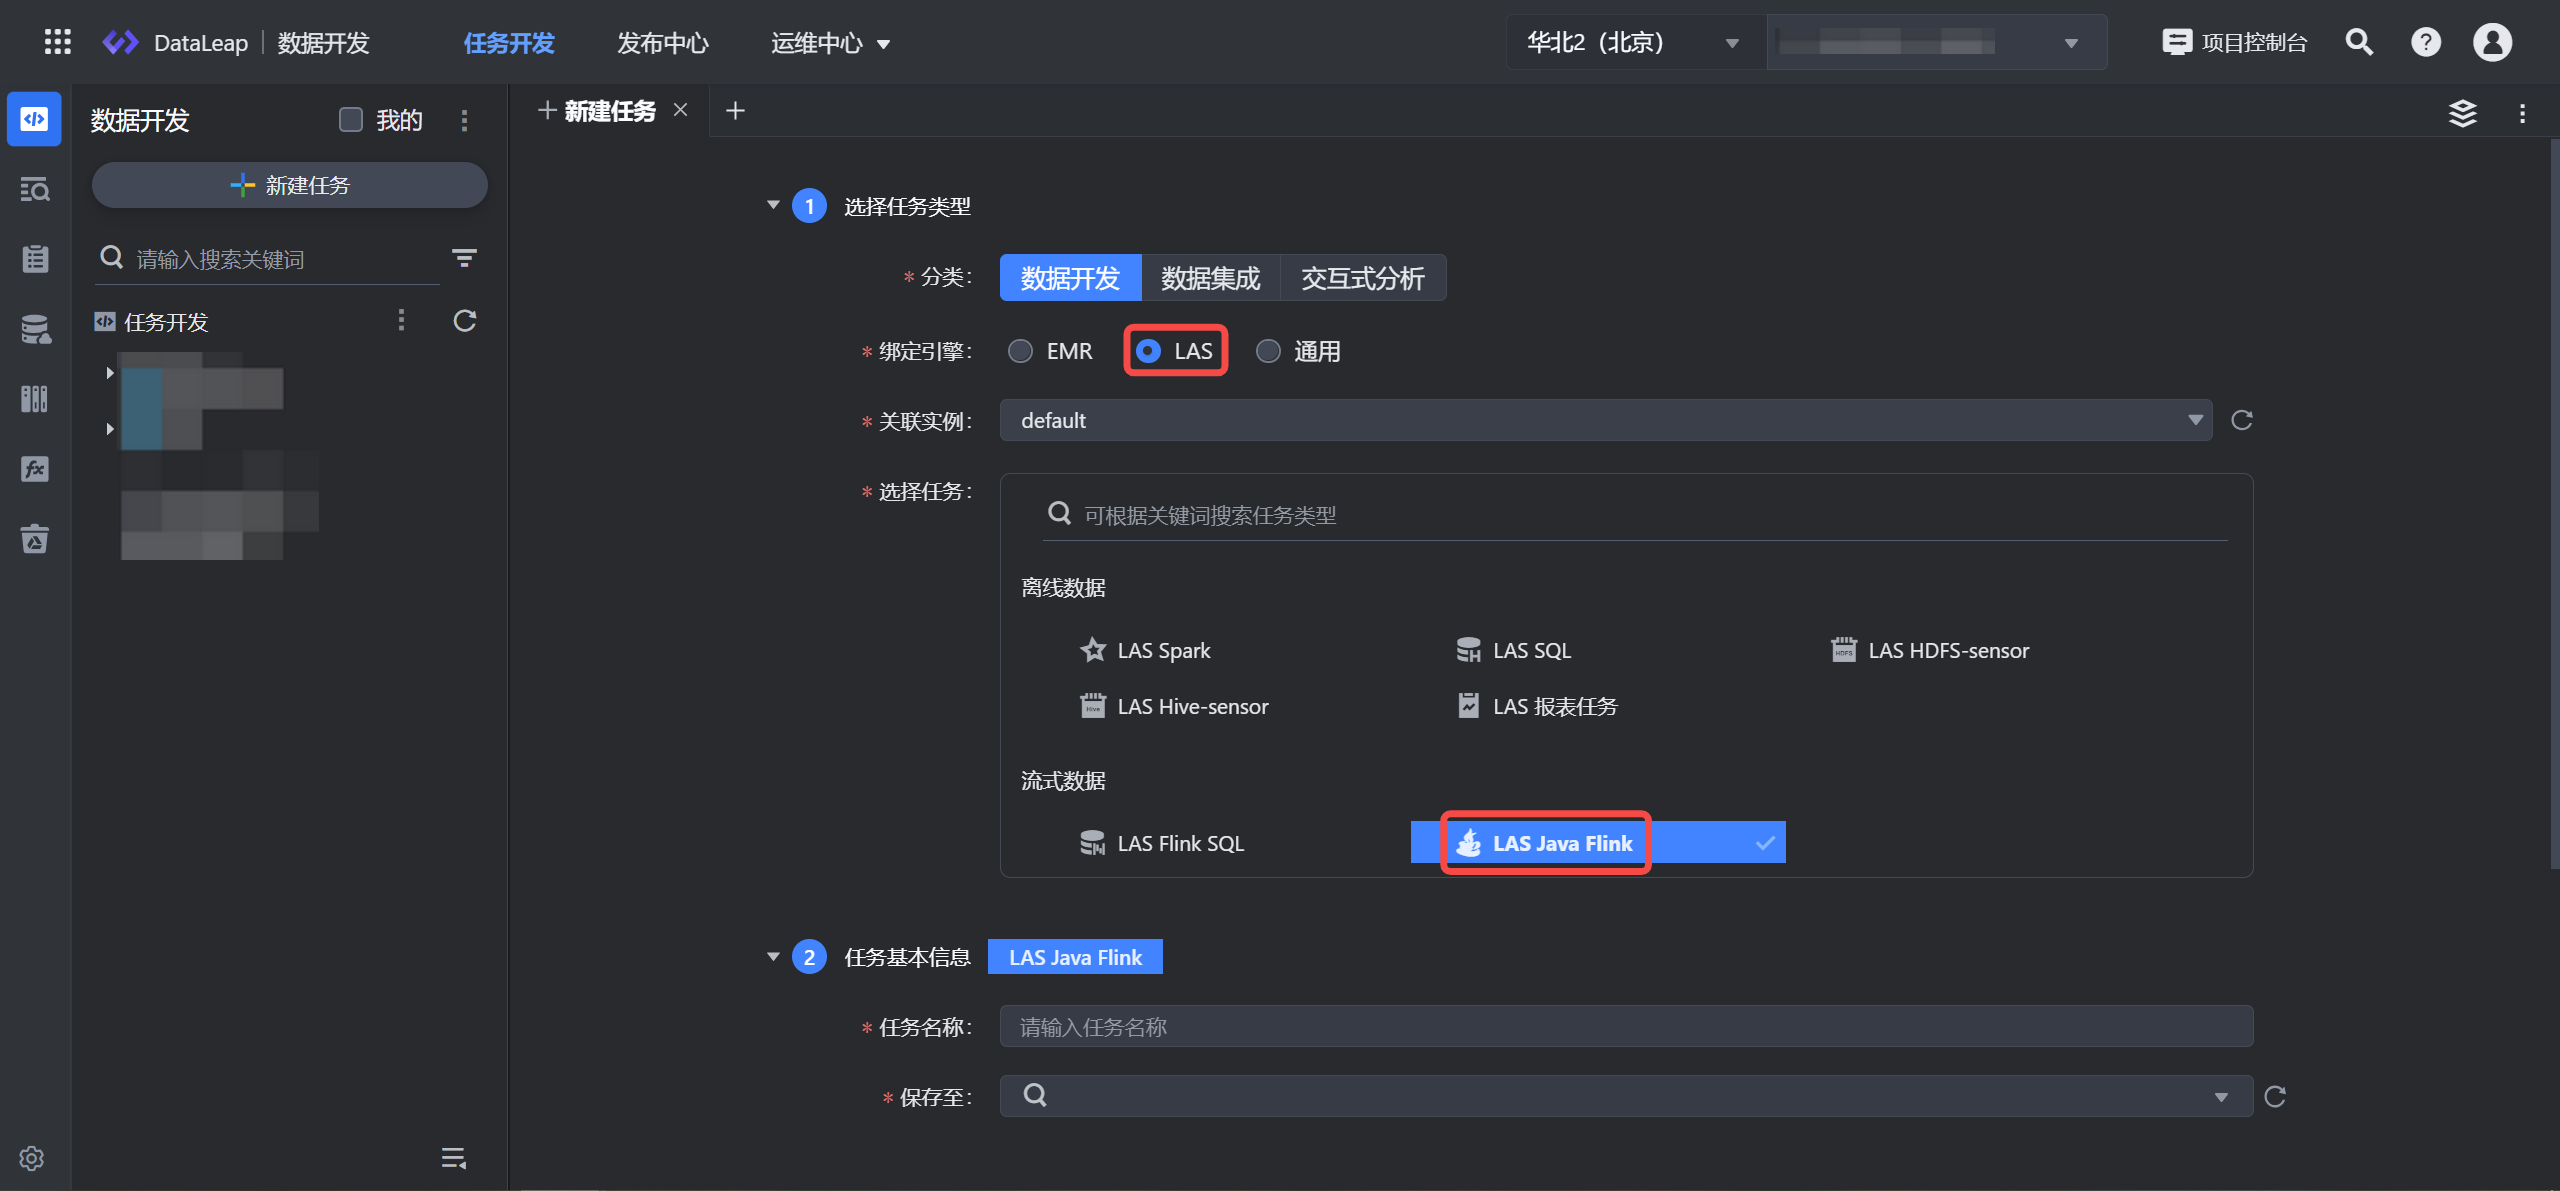Expand the second tree folder arrow
This screenshot has height=1191, width=2560.
coord(110,428)
